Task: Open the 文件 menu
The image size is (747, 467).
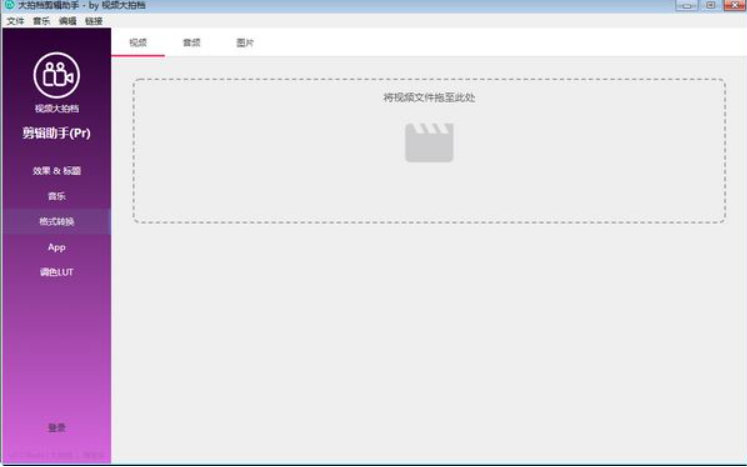Action: pos(15,21)
